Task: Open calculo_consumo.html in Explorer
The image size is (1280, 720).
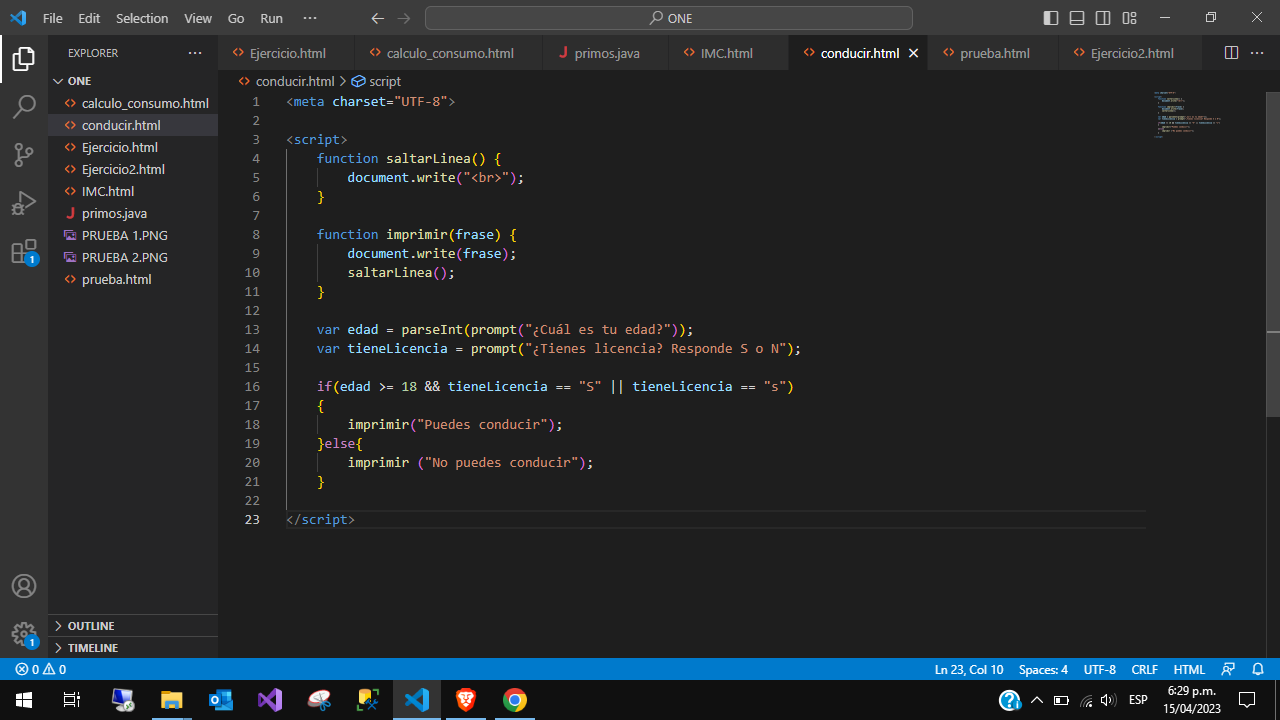Action: pyautogui.click(x=133, y=103)
